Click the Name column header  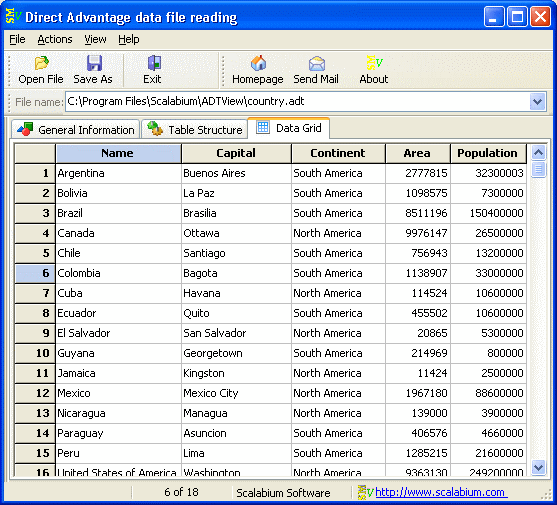click(x=118, y=153)
